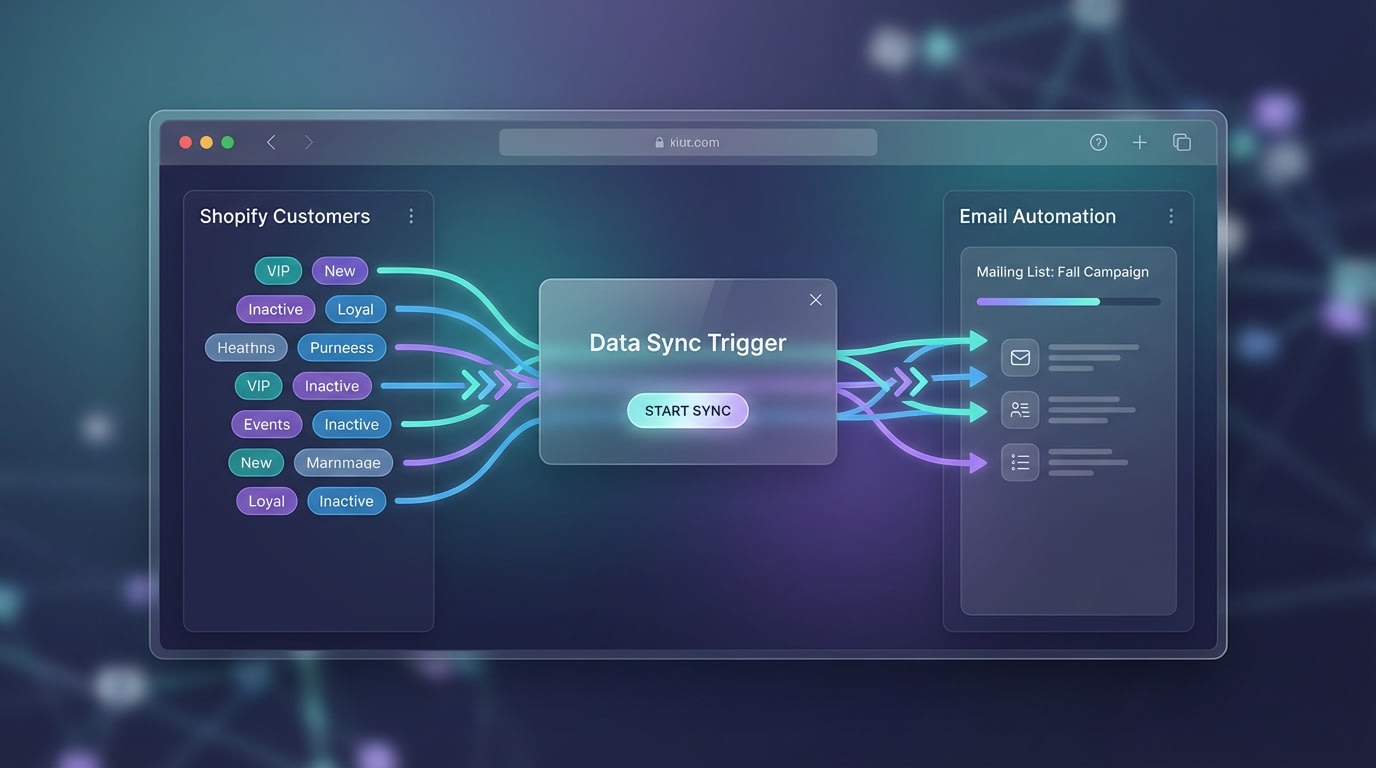
Task: Click the forward navigation chevron
Action: click(309, 141)
